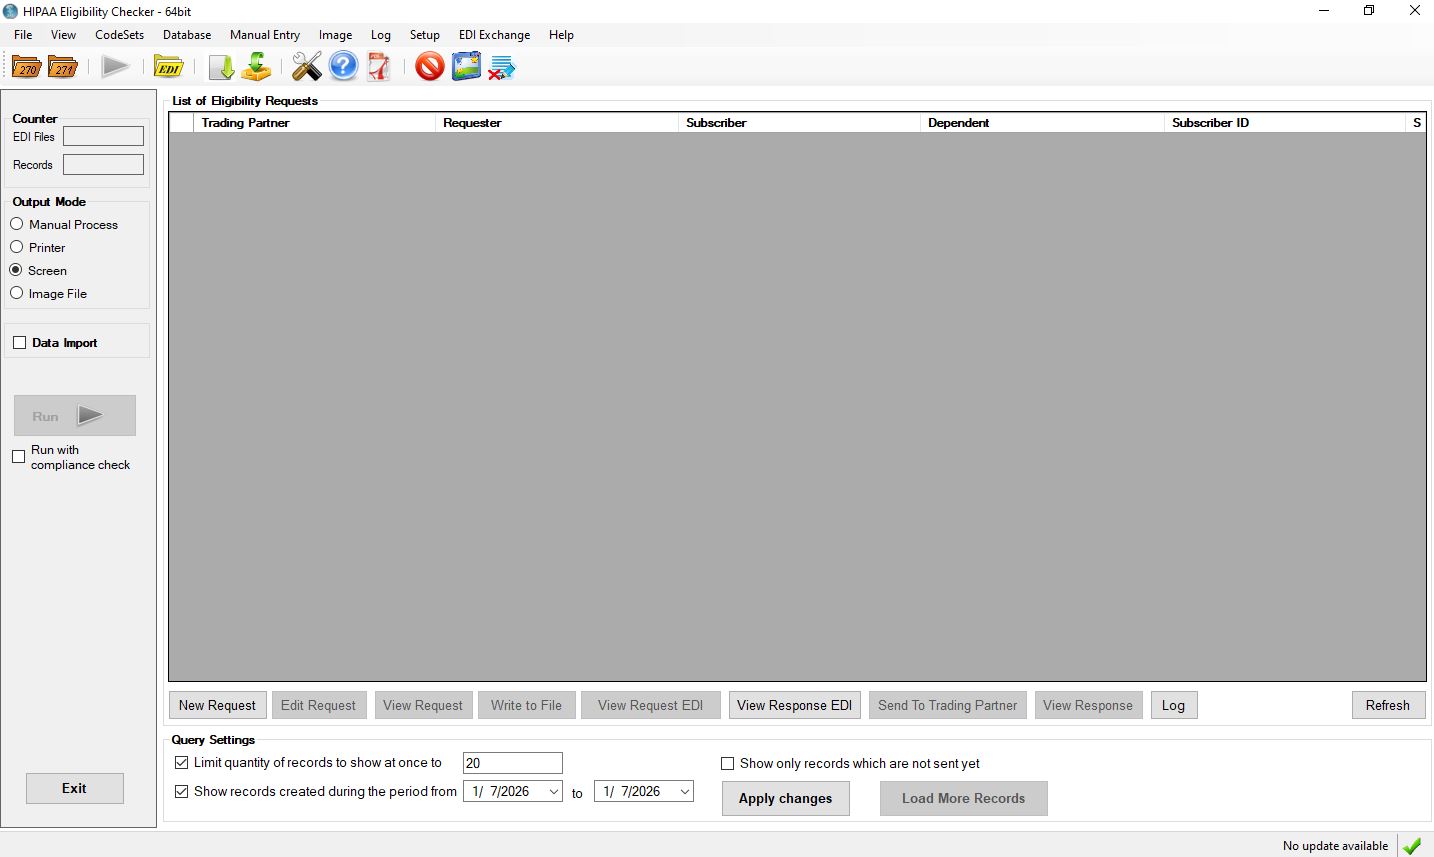Screen dimensions: 1434x857
Task: Click the View Request button
Action: (x=423, y=705)
